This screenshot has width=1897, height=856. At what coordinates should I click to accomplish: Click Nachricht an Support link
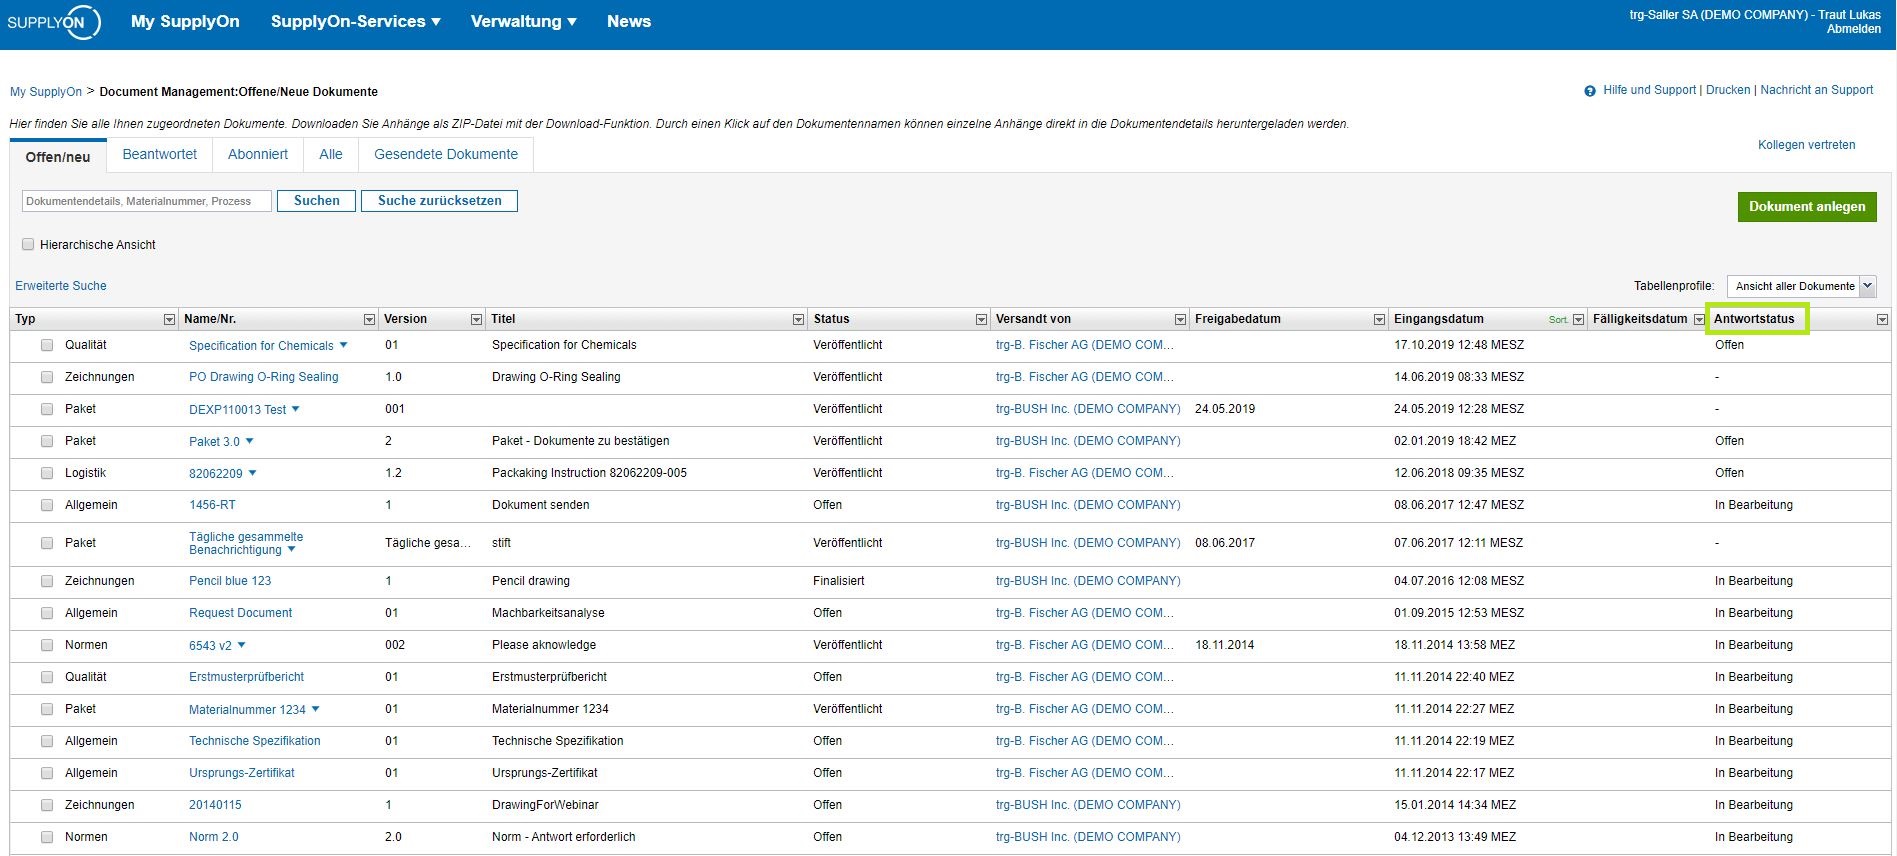click(1816, 90)
